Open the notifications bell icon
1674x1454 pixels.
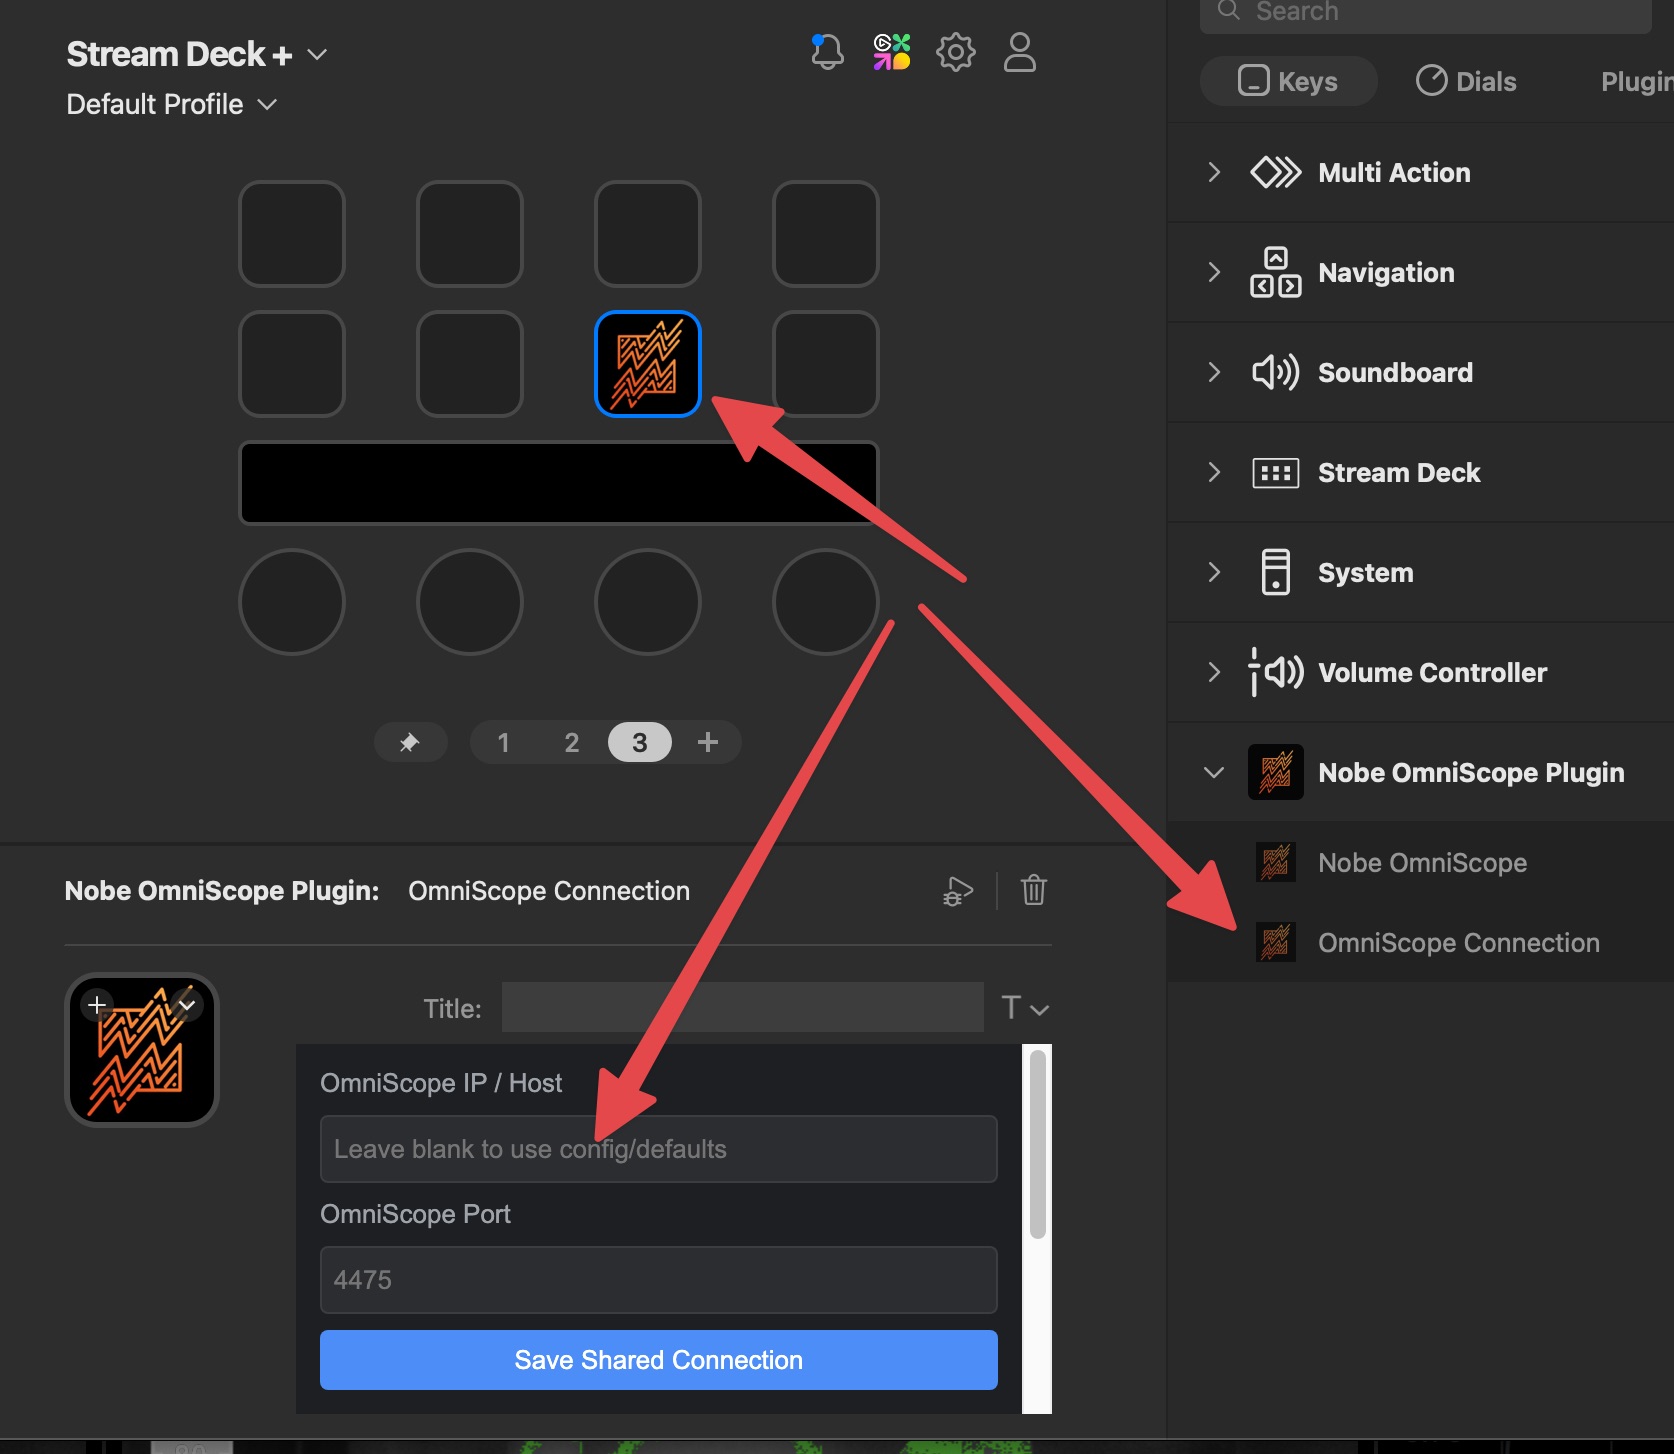coord(827,52)
